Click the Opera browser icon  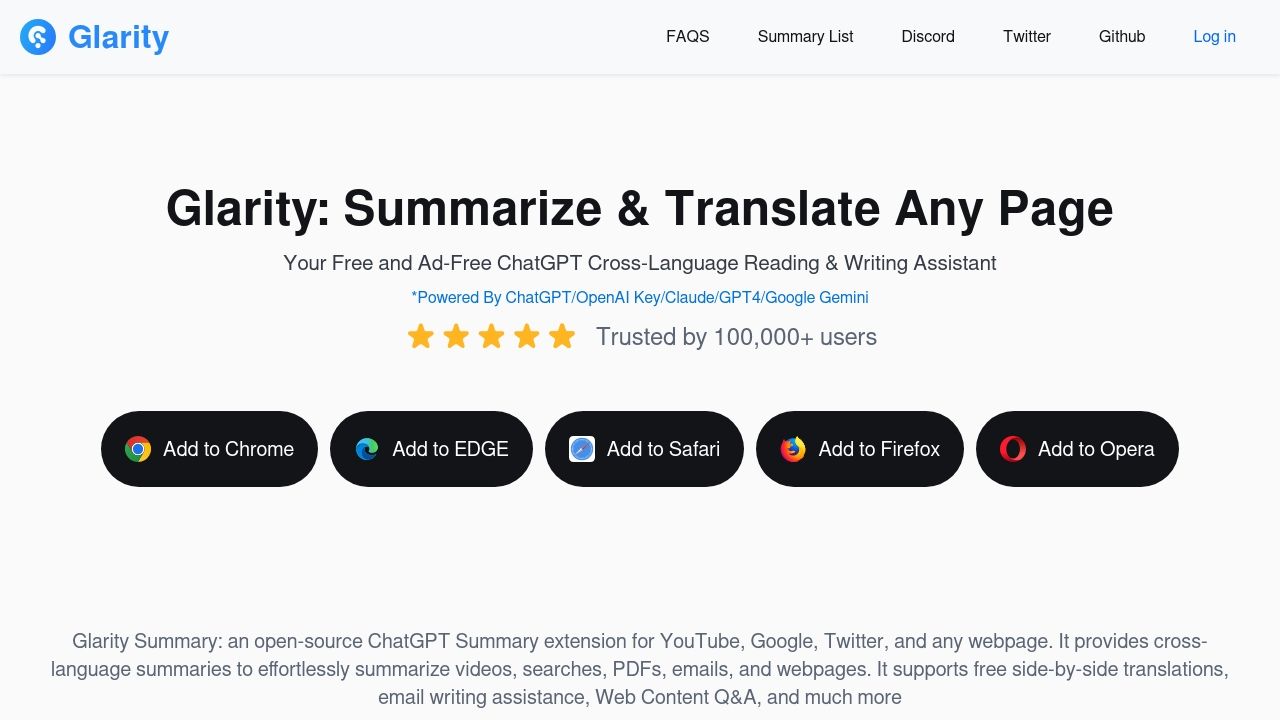coord(1013,449)
